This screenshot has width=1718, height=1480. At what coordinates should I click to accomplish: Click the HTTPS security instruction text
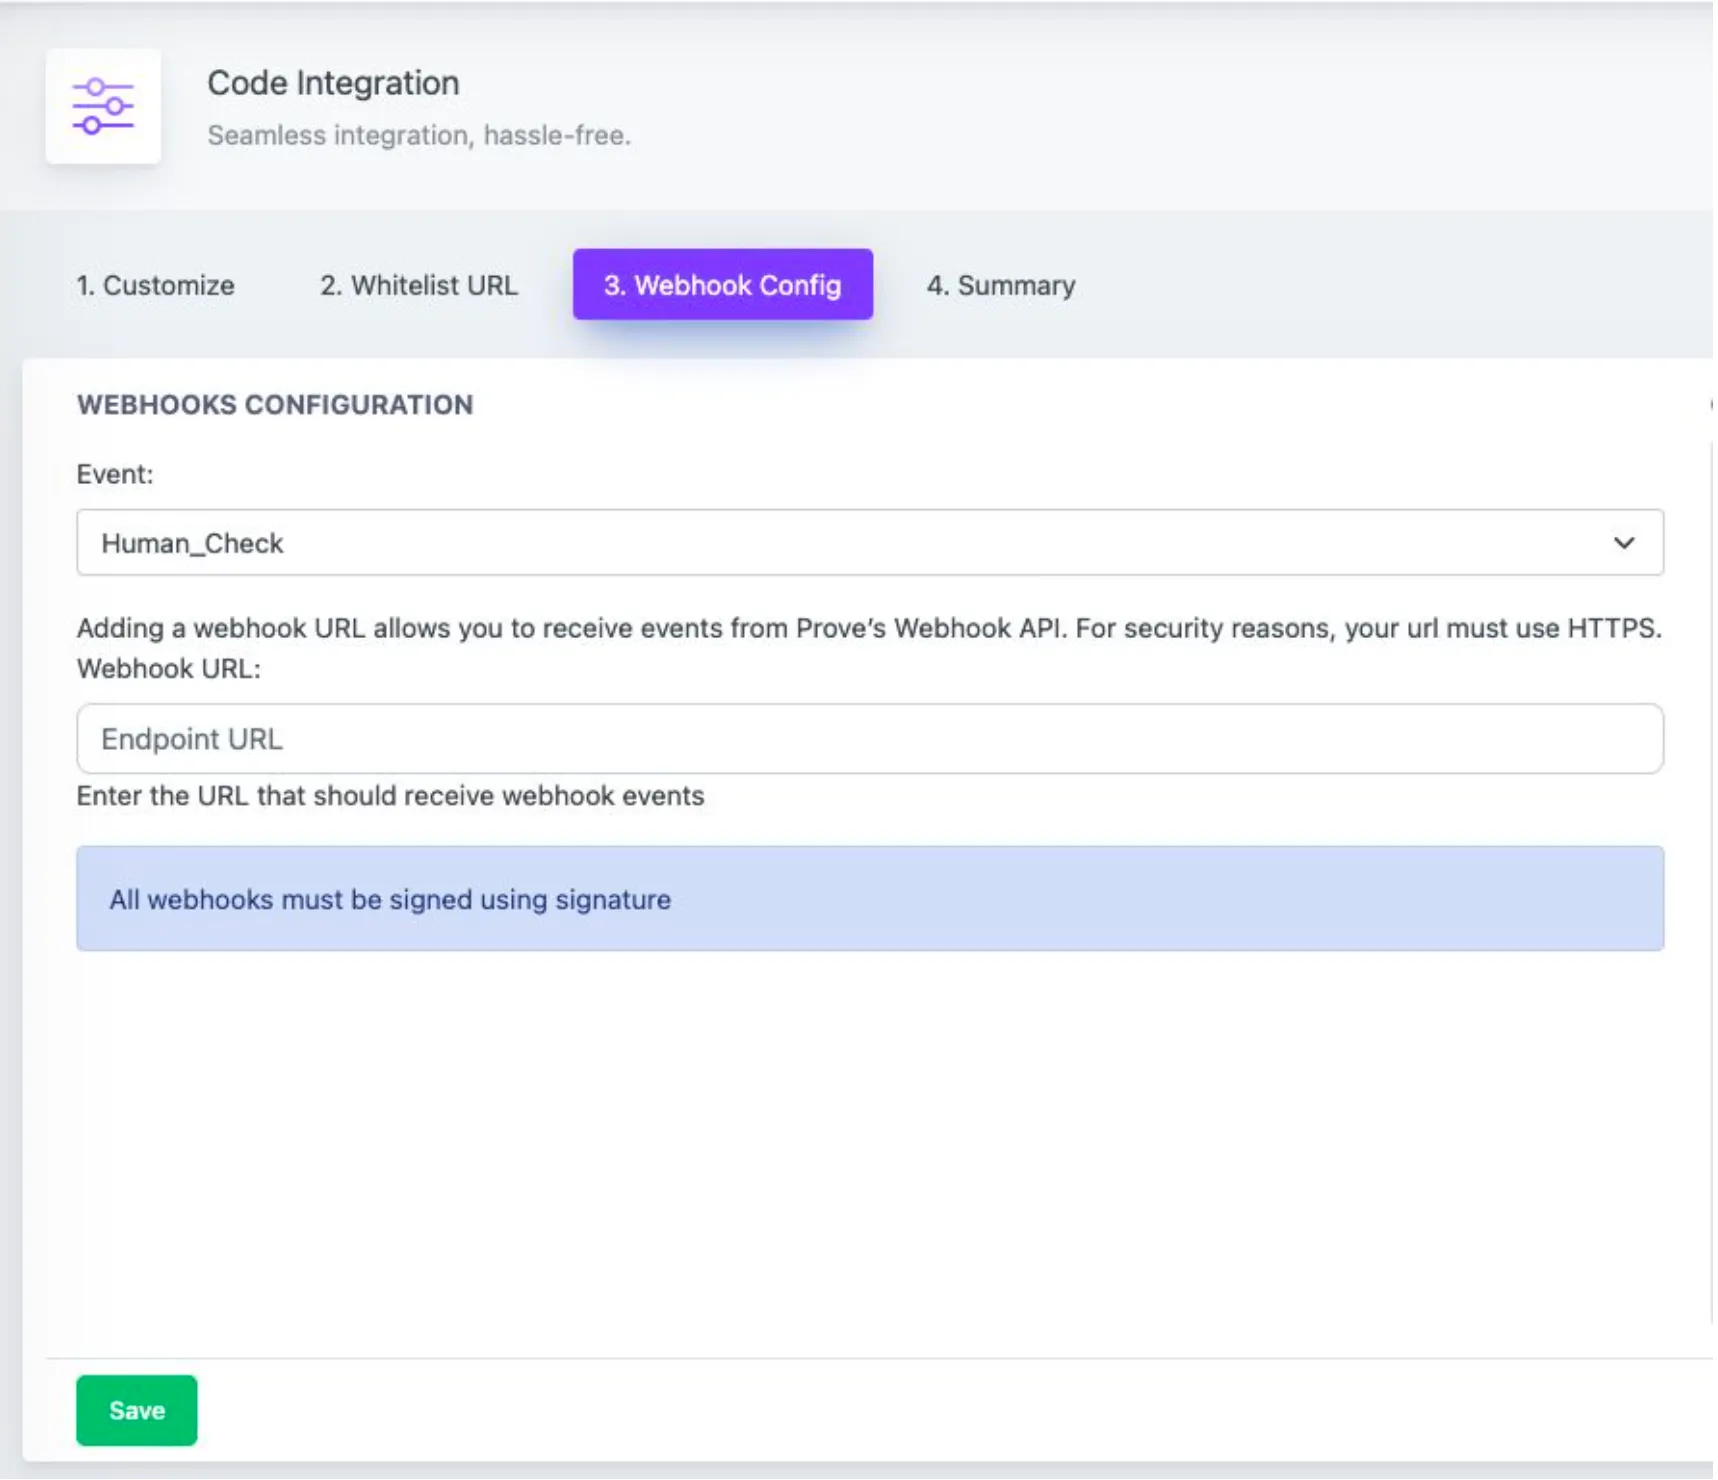click(x=870, y=629)
